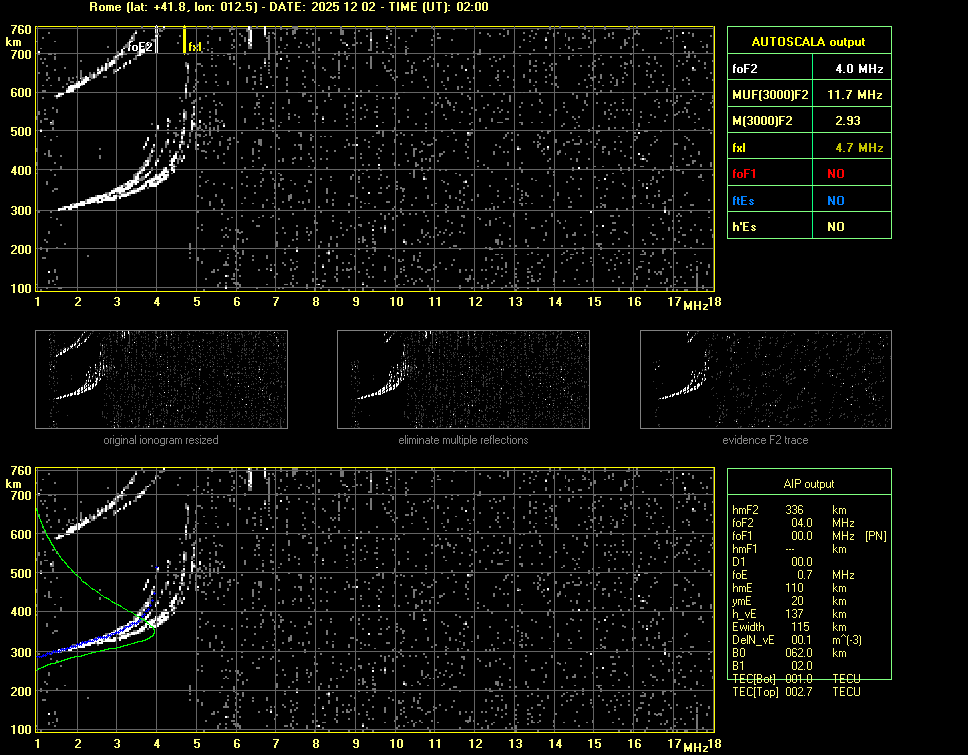
Task: Click the [PN] tag beside foF1
Action: coord(875,536)
